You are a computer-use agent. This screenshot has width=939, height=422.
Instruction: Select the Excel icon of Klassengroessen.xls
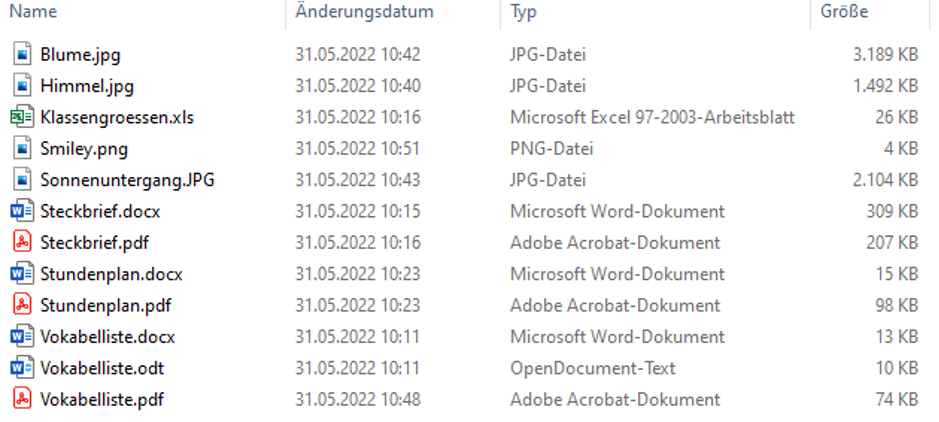point(22,117)
